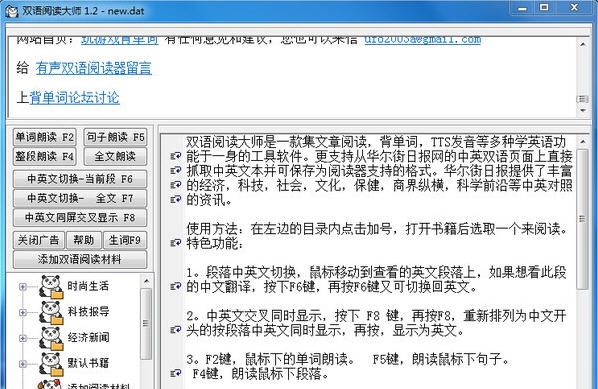
Task: Select the 经济新闻 category label
Action: click(88, 337)
